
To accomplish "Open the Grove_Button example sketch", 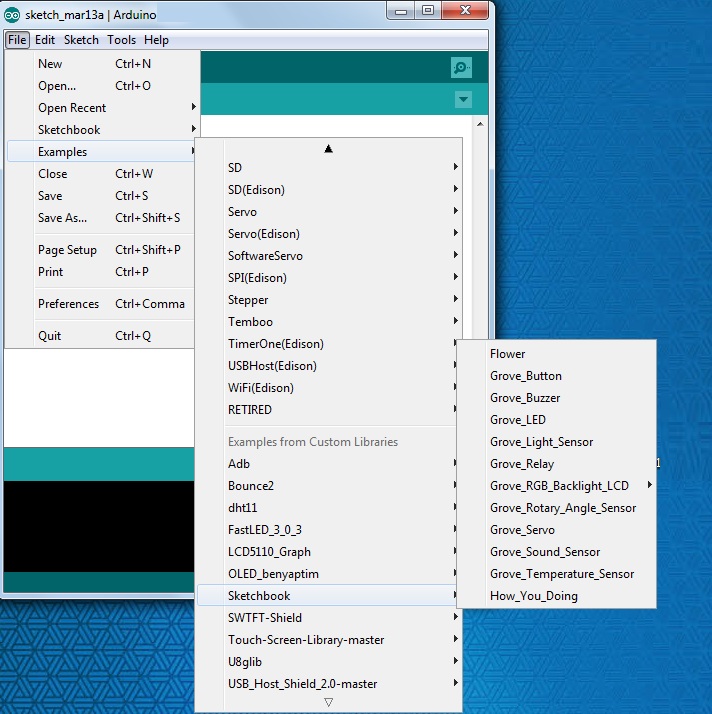I will (x=557, y=376).
